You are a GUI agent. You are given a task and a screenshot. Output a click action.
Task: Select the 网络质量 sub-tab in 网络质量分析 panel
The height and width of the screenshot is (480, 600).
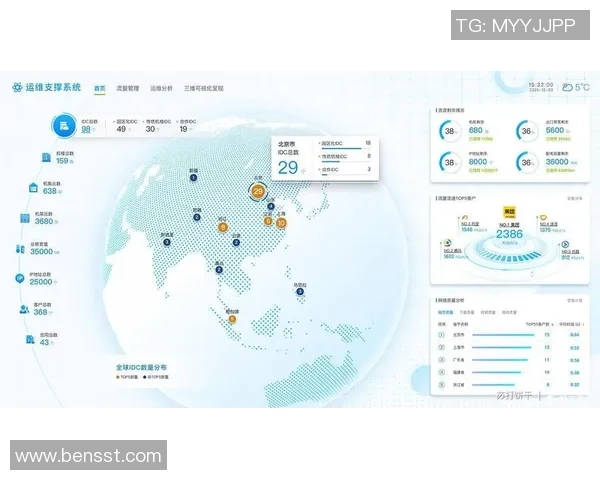pos(444,312)
